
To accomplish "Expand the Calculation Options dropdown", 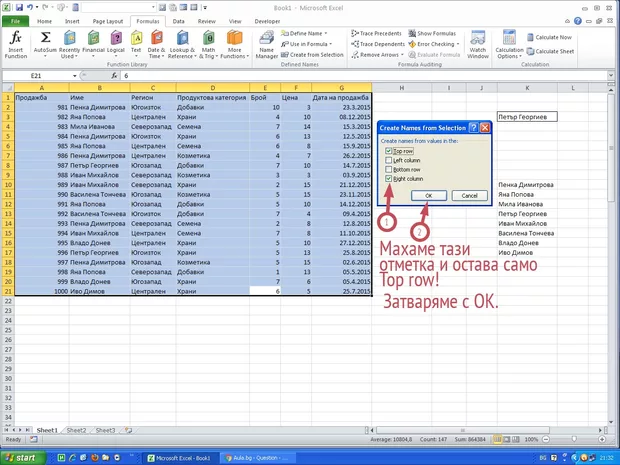I will [x=508, y=45].
